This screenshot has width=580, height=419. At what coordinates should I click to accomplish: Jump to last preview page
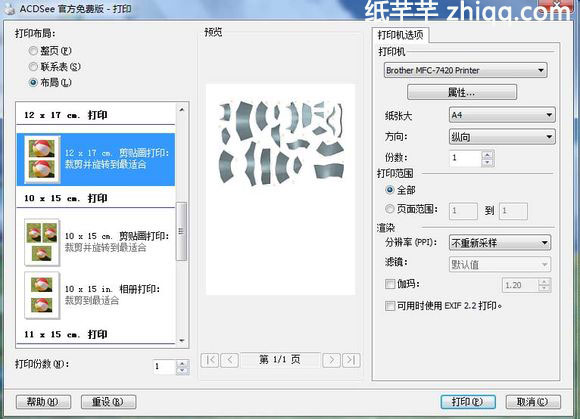coord(351,360)
